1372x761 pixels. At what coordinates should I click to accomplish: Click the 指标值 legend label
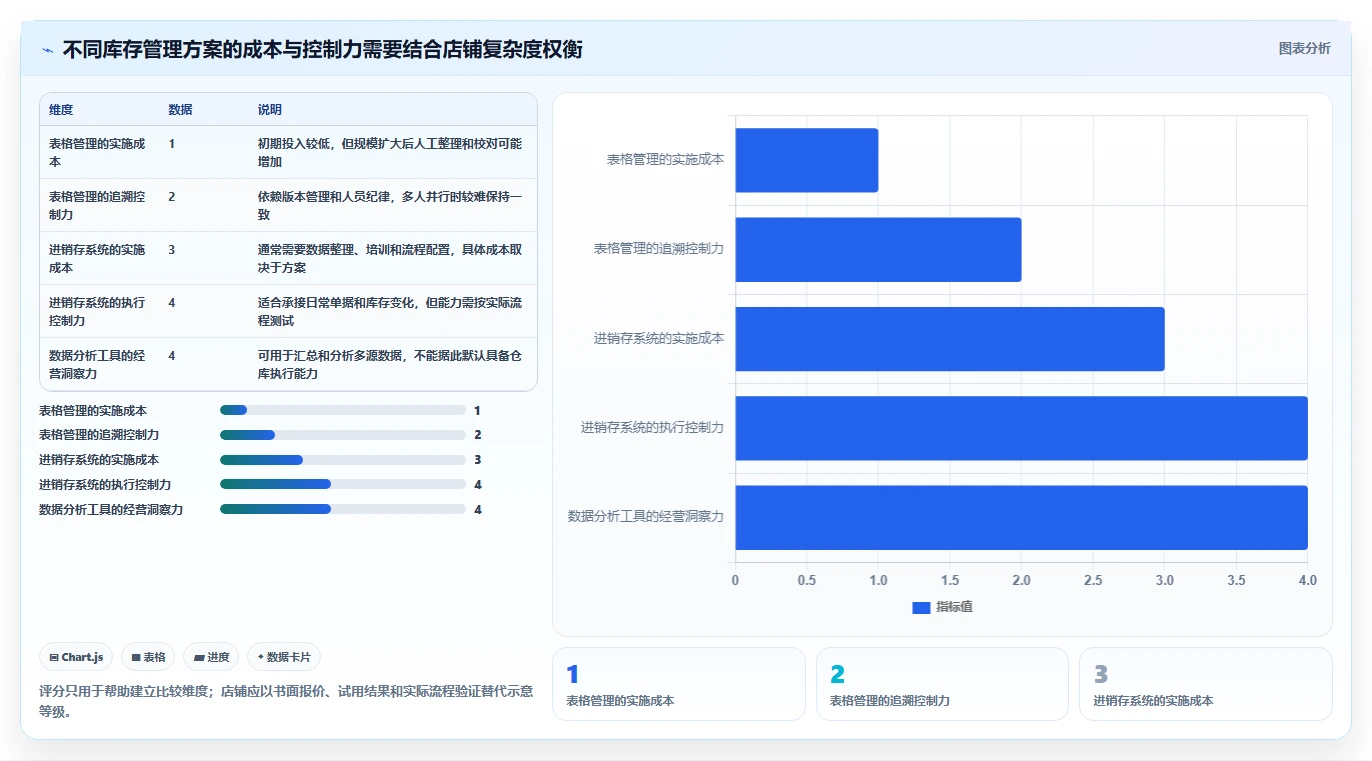tap(954, 608)
